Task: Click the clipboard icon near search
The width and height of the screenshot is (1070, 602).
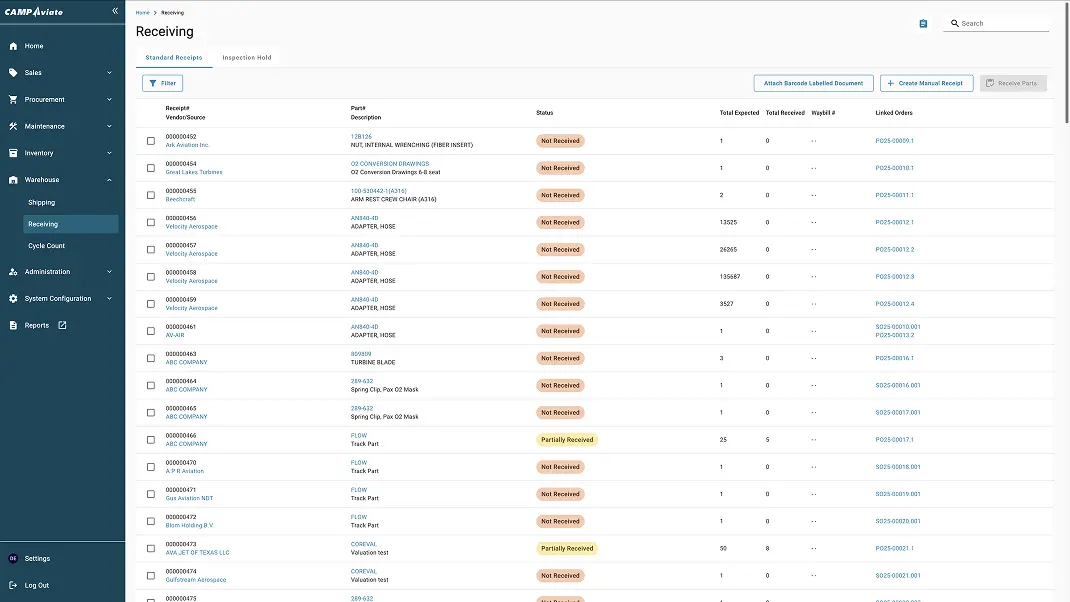Action: [923, 23]
